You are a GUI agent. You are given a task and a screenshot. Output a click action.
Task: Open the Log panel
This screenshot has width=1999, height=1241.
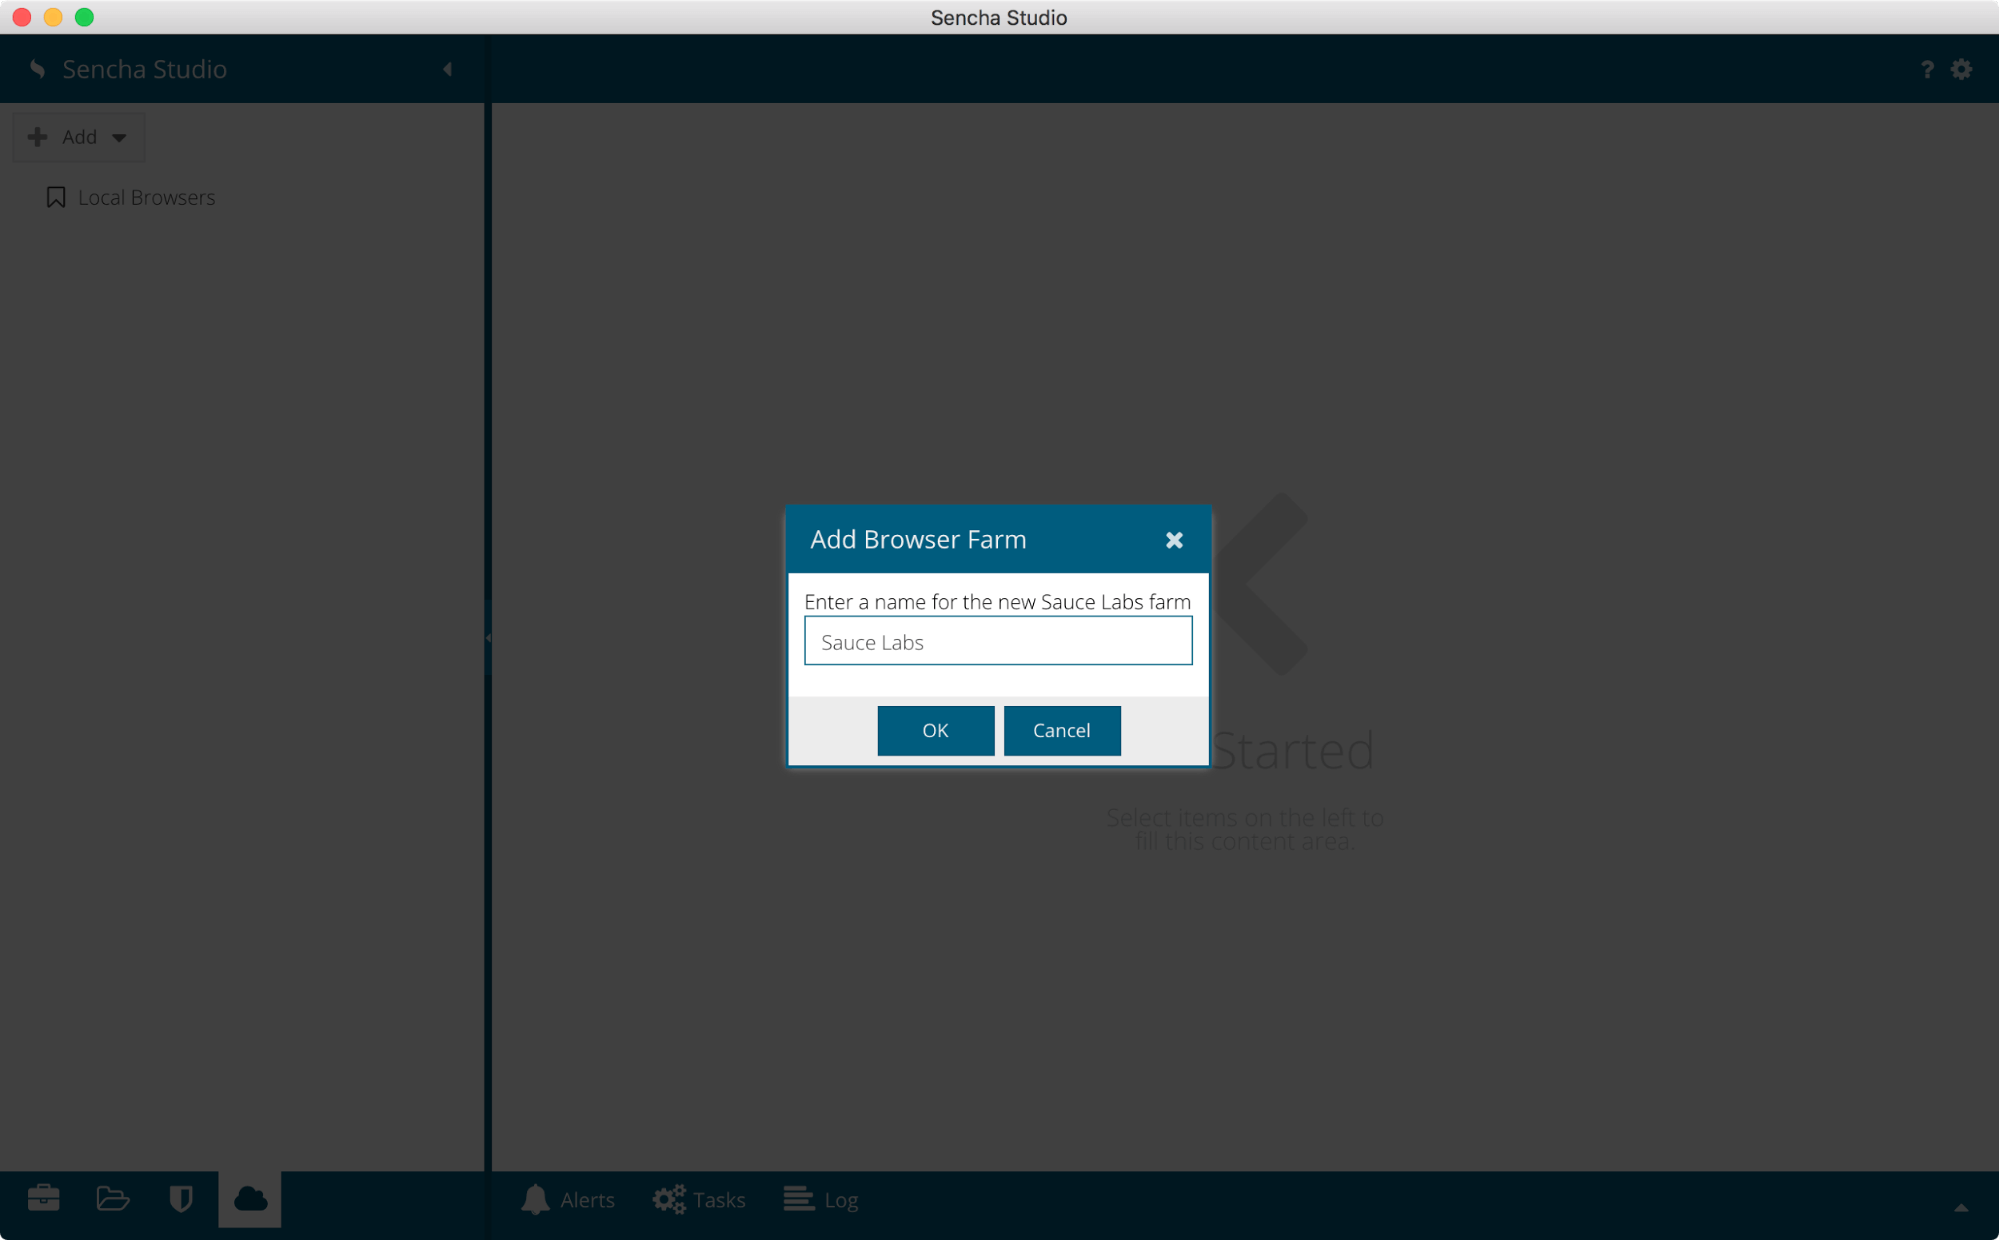point(821,1199)
